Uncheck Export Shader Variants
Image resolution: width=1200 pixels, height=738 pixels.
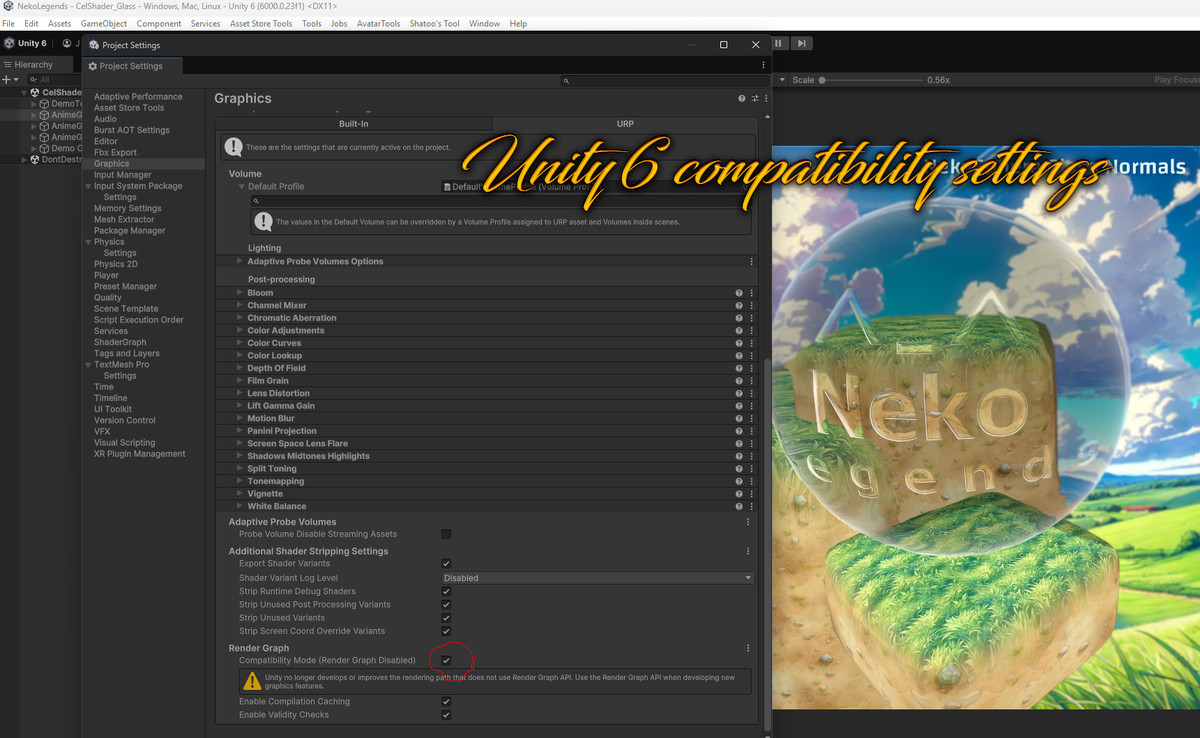446,564
